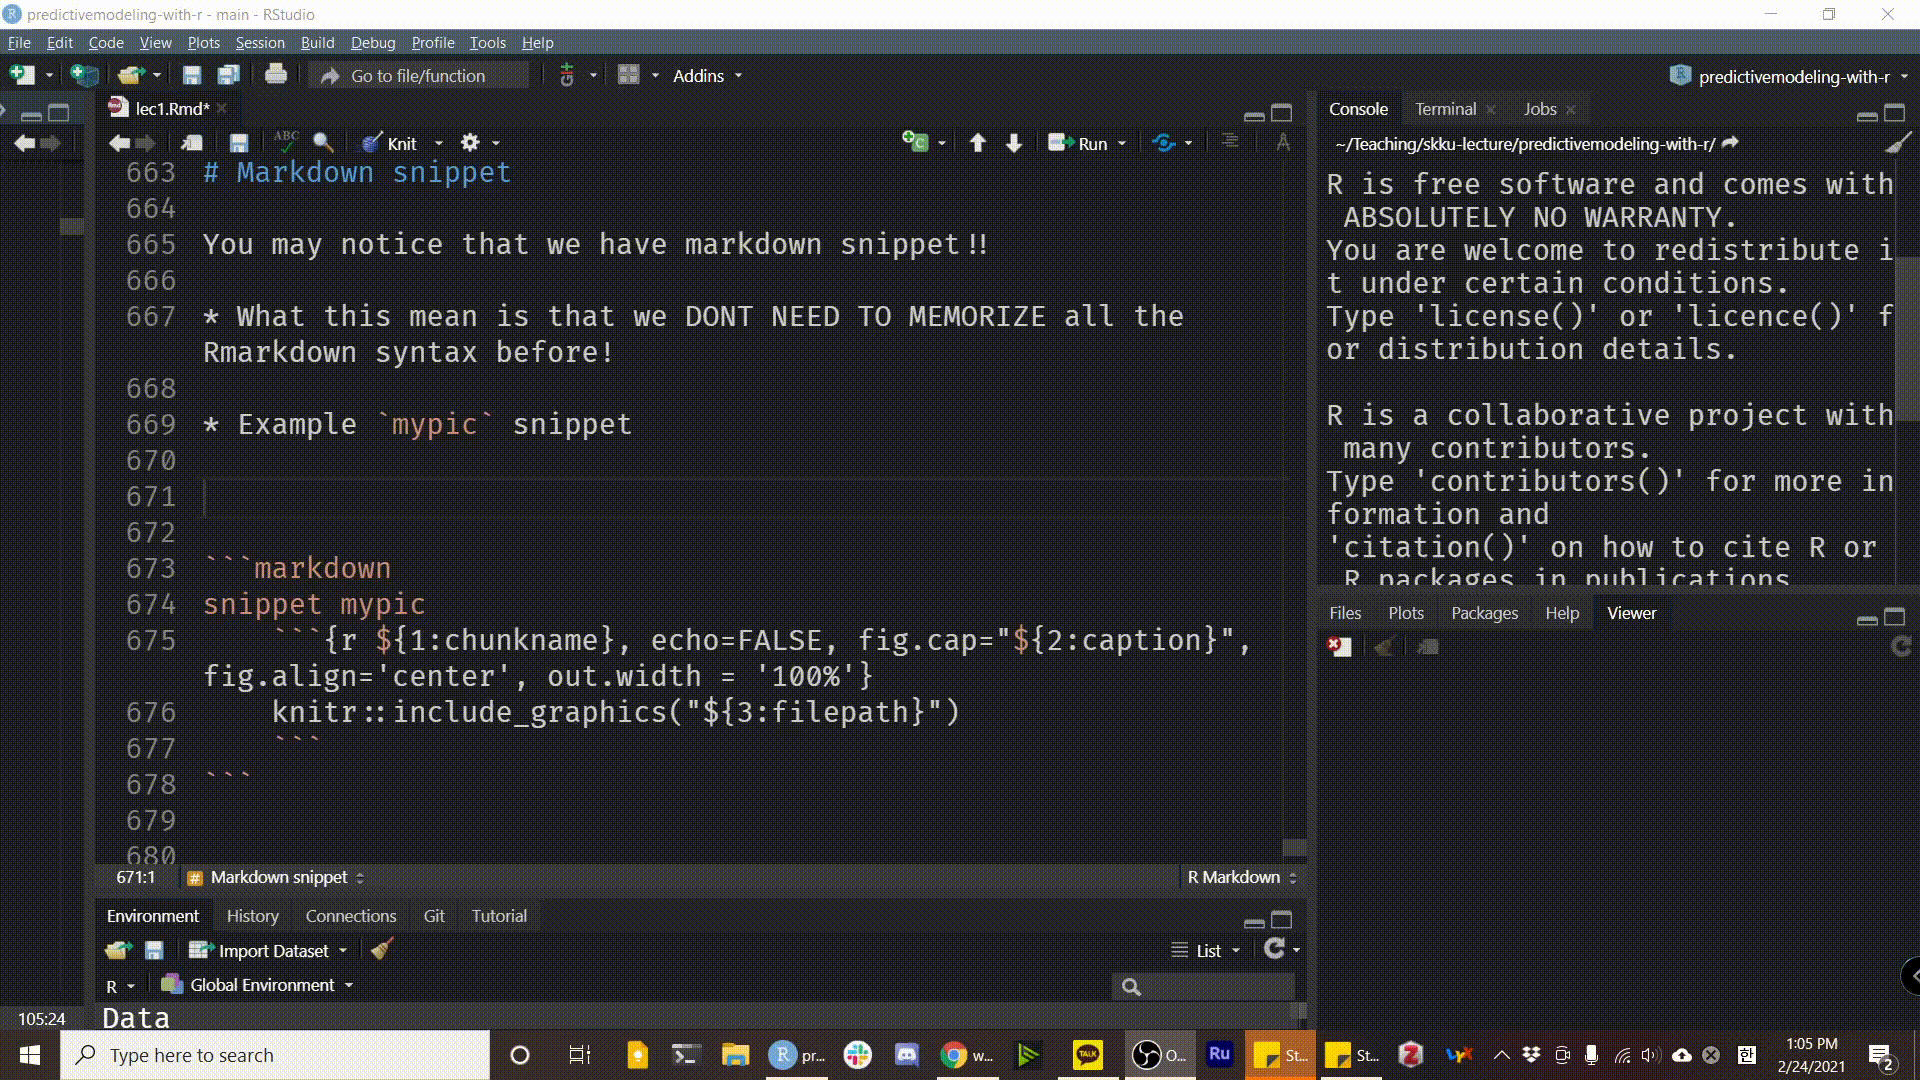1920x1080 pixels.
Task: Click the version control Git toolbar icon
Action: (567, 75)
